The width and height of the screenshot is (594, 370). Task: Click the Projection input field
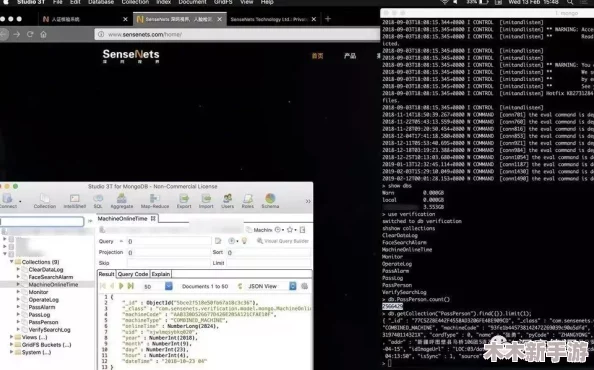click(168, 252)
